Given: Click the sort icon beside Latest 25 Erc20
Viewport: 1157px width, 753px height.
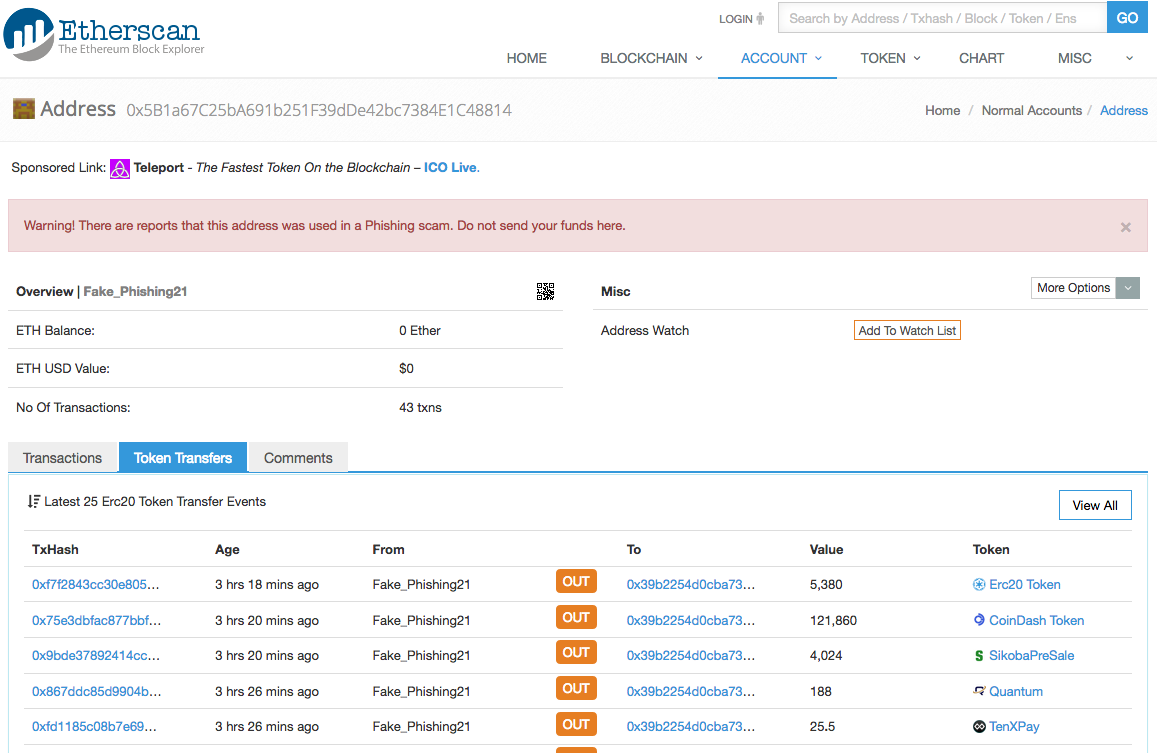Looking at the screenshot, I should 33,501.
